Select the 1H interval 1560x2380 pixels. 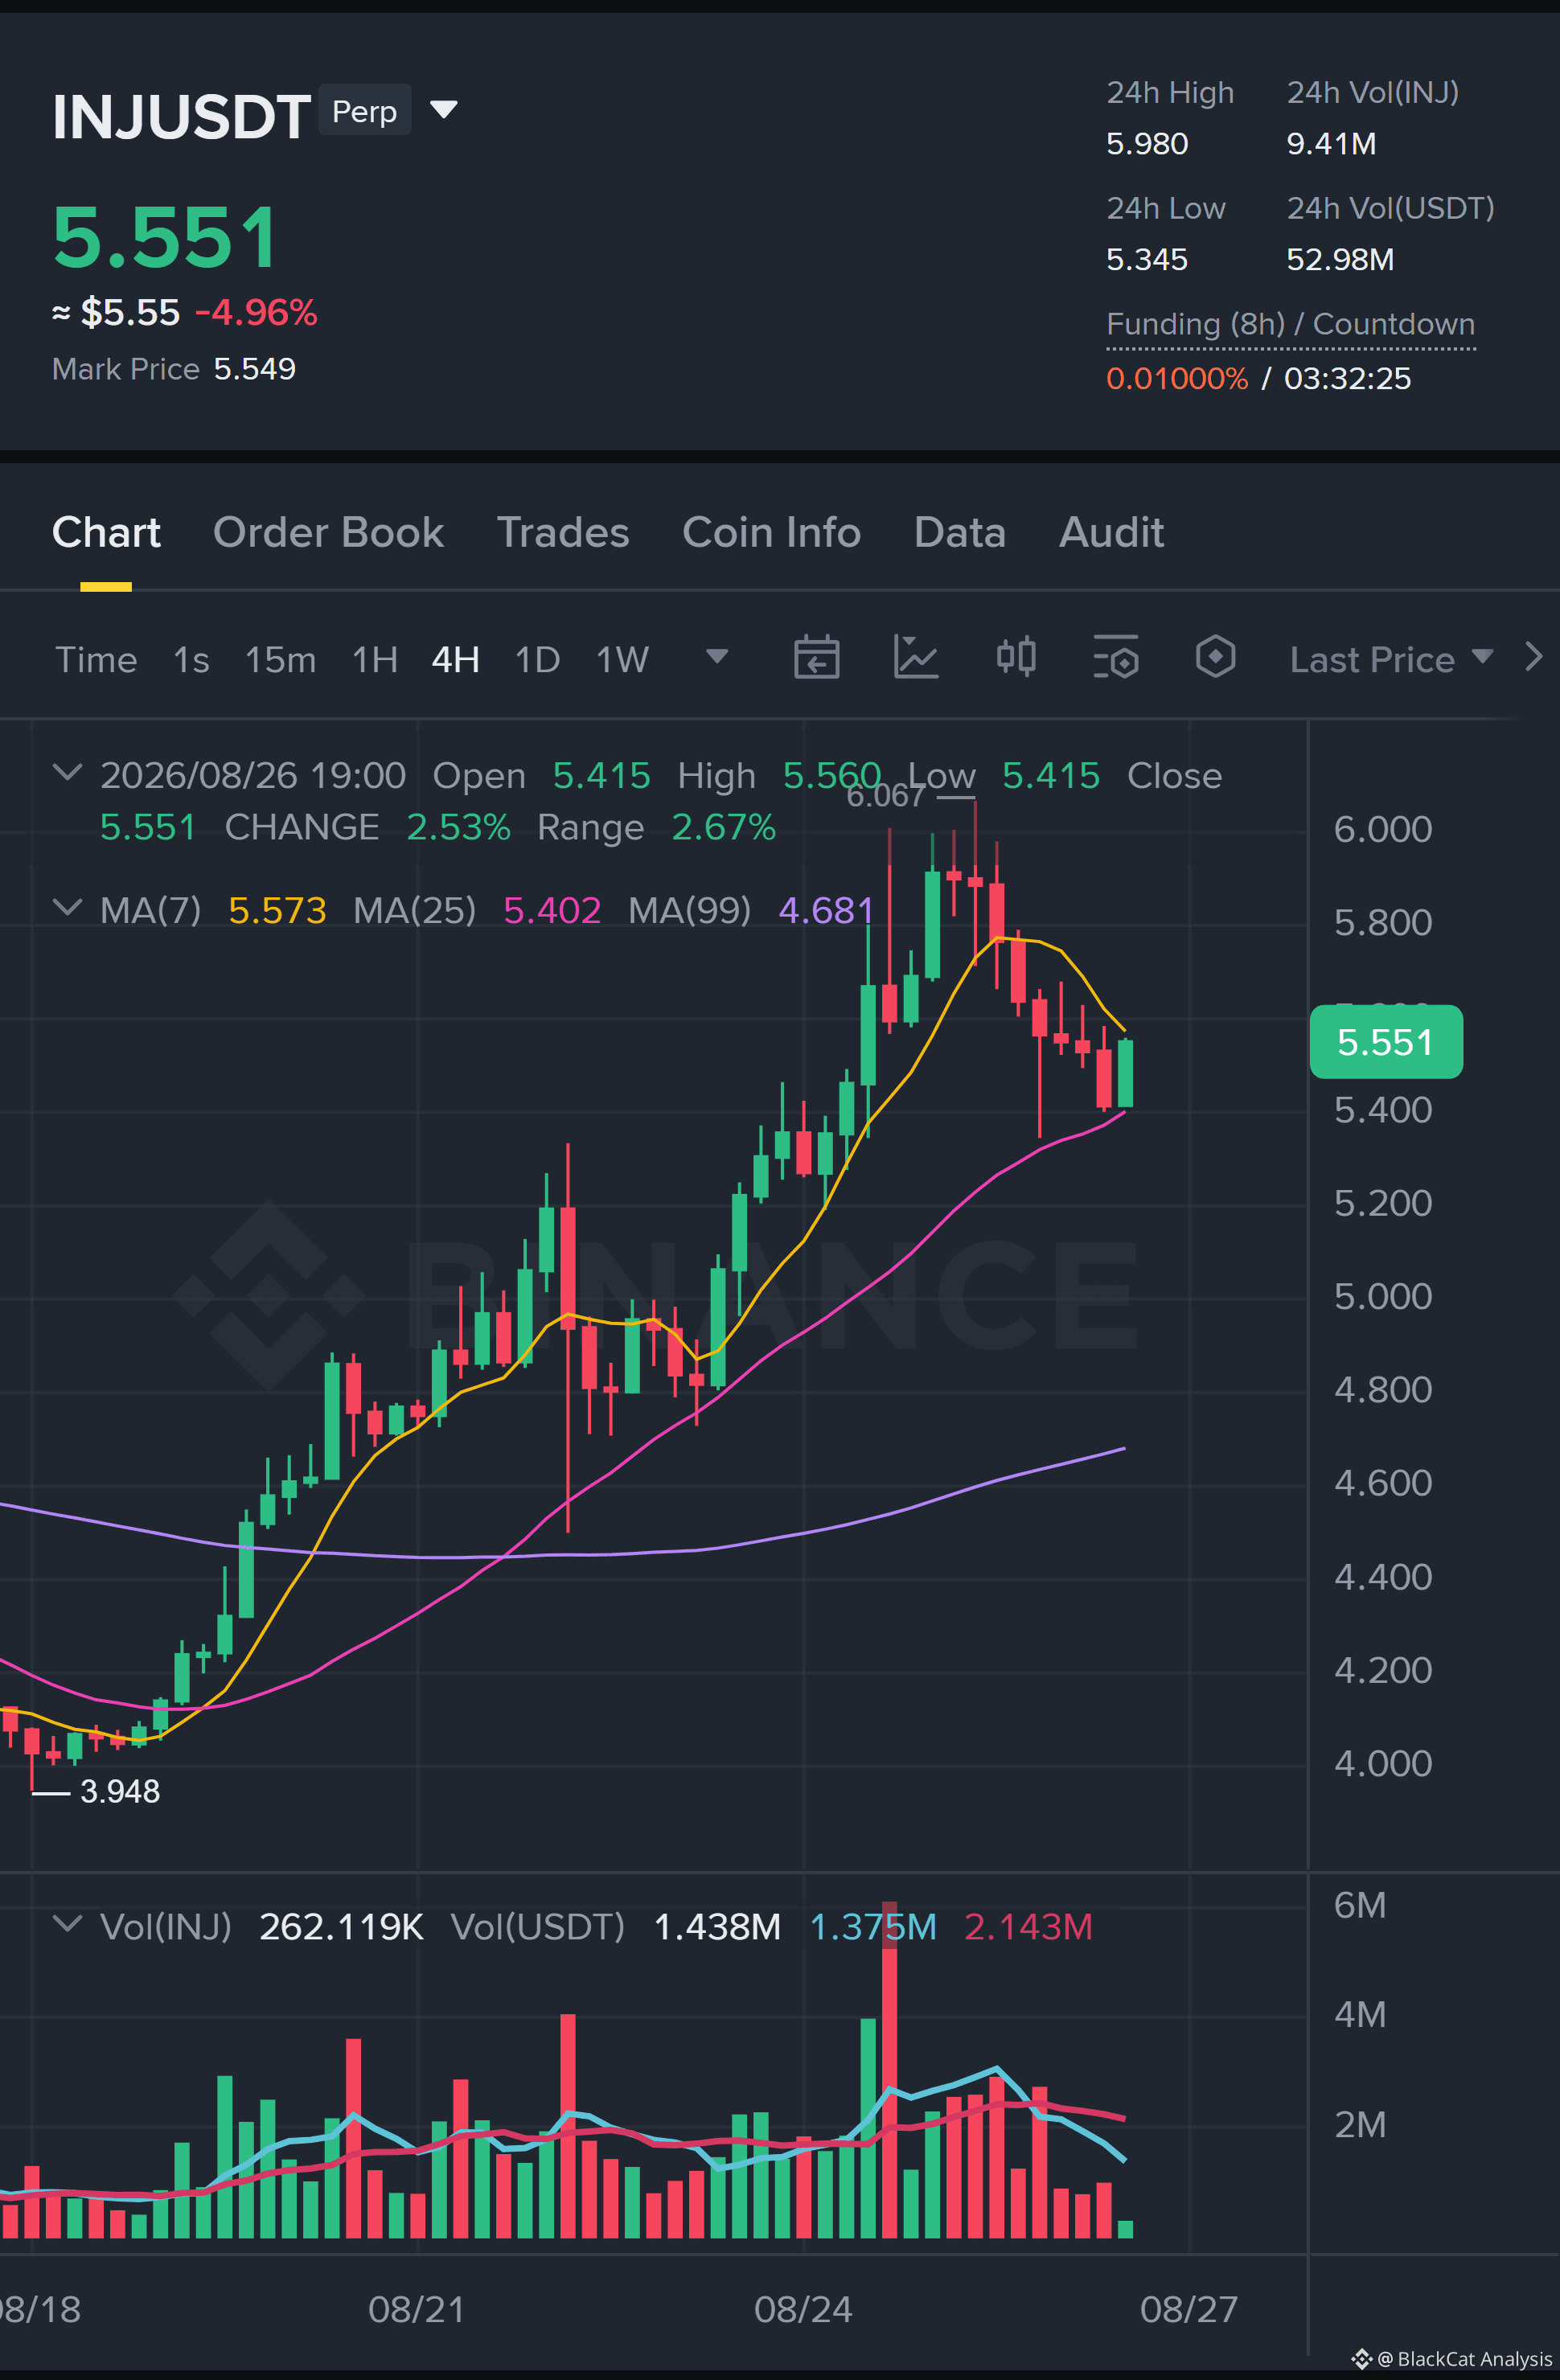click(375, 660)
